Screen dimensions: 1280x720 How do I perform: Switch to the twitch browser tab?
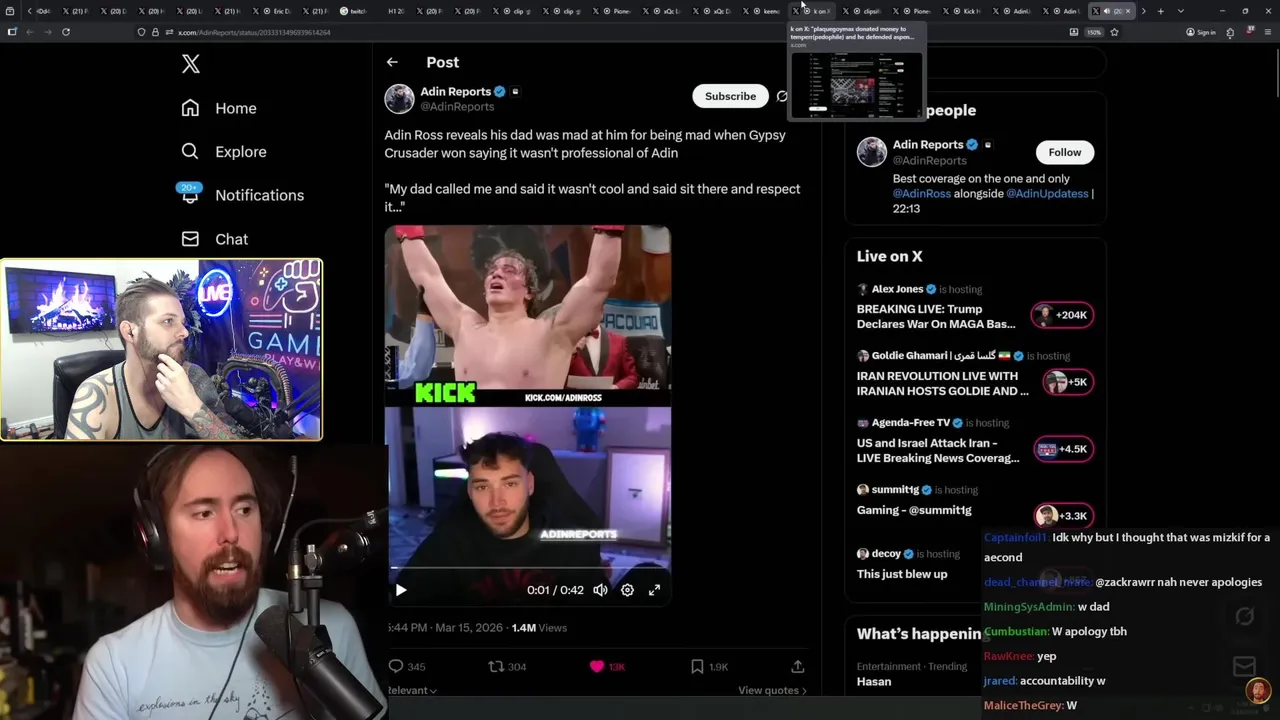pos(354,11)
